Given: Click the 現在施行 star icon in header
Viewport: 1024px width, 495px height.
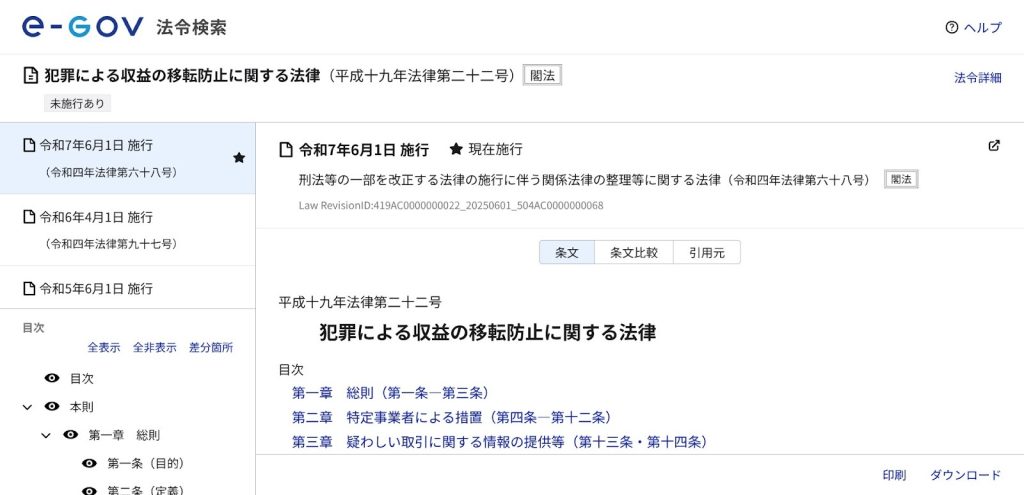Looking at the screenshot, I should coord(456,149).
